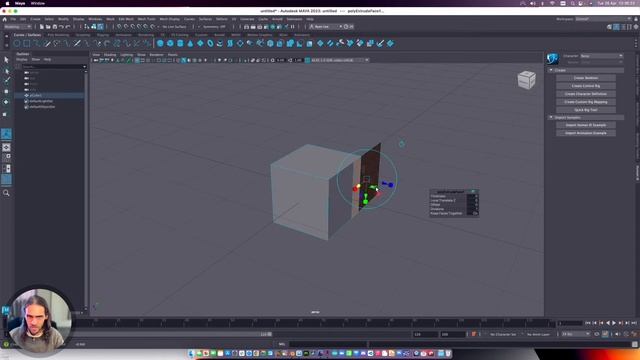Create a NURBS torus from the shelf
The width and height of the screenshot is (640, 360).
click(210, 43)
